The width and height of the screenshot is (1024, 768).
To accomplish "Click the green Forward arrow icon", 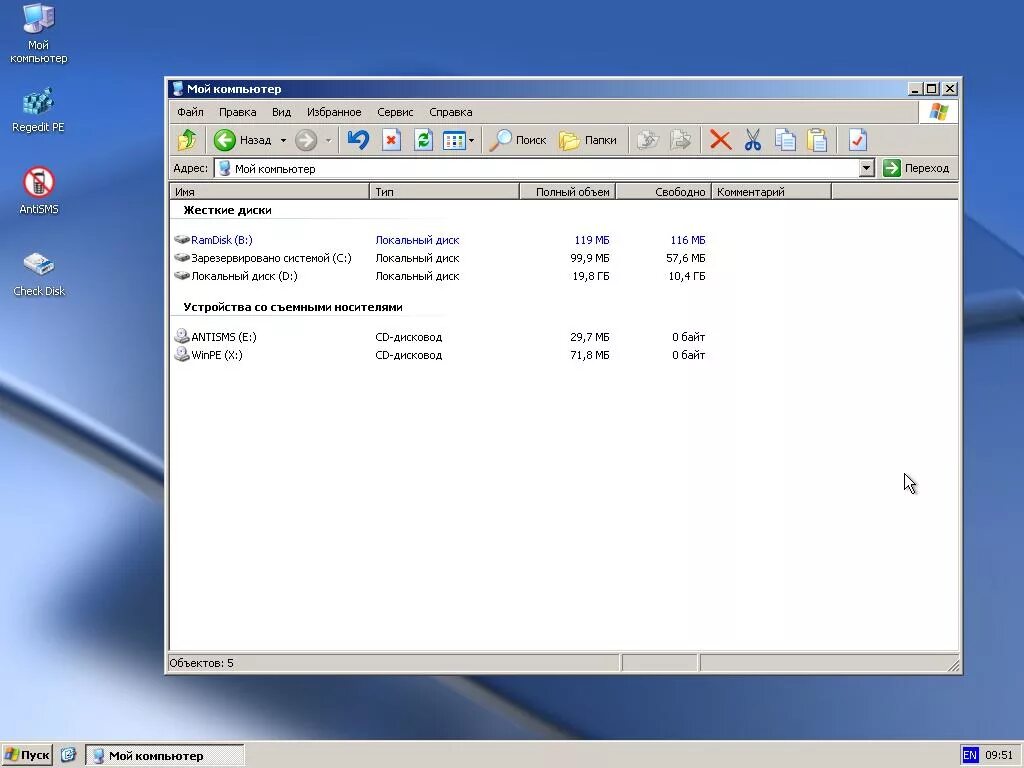I will (306, 140).
